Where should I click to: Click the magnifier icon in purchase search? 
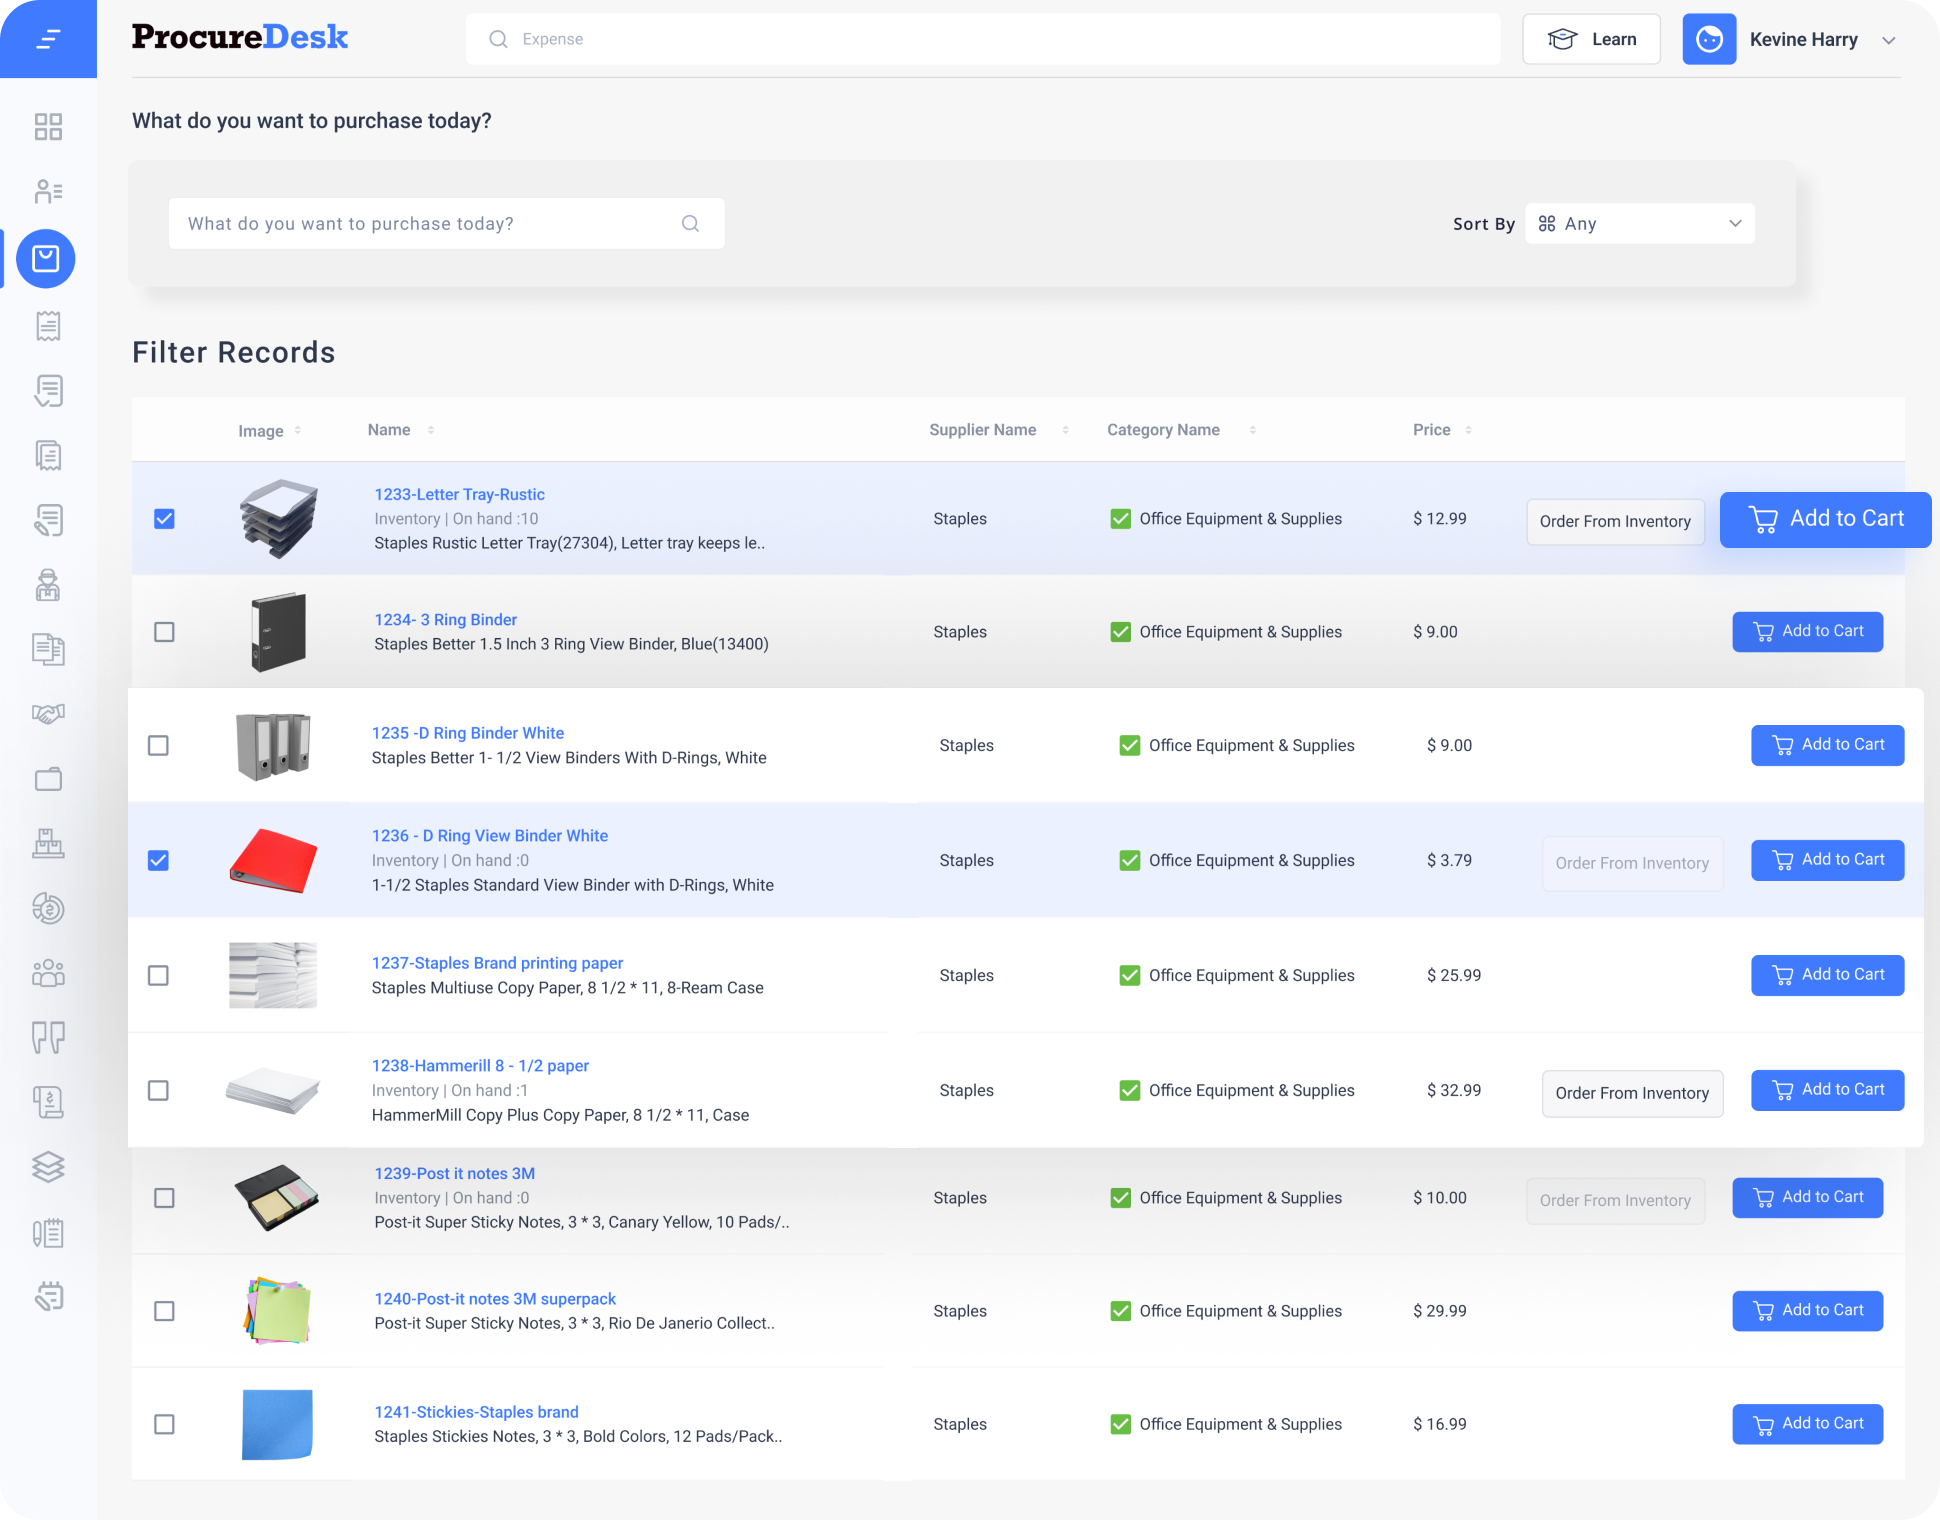[690, 224]
